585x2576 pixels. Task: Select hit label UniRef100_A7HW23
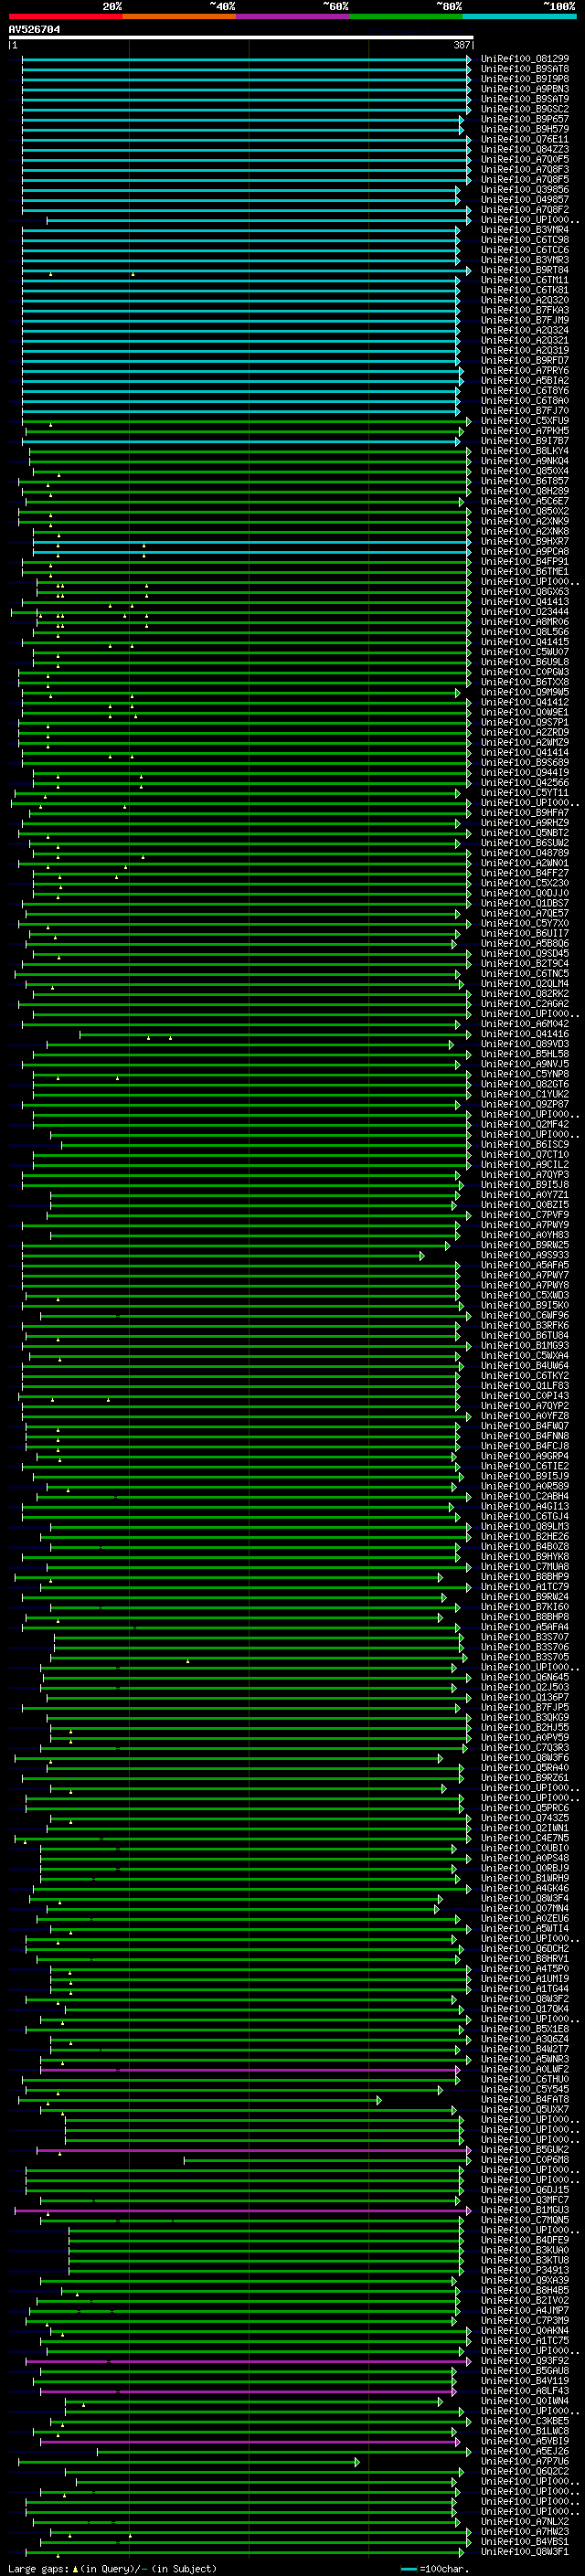coord(525,2531)
